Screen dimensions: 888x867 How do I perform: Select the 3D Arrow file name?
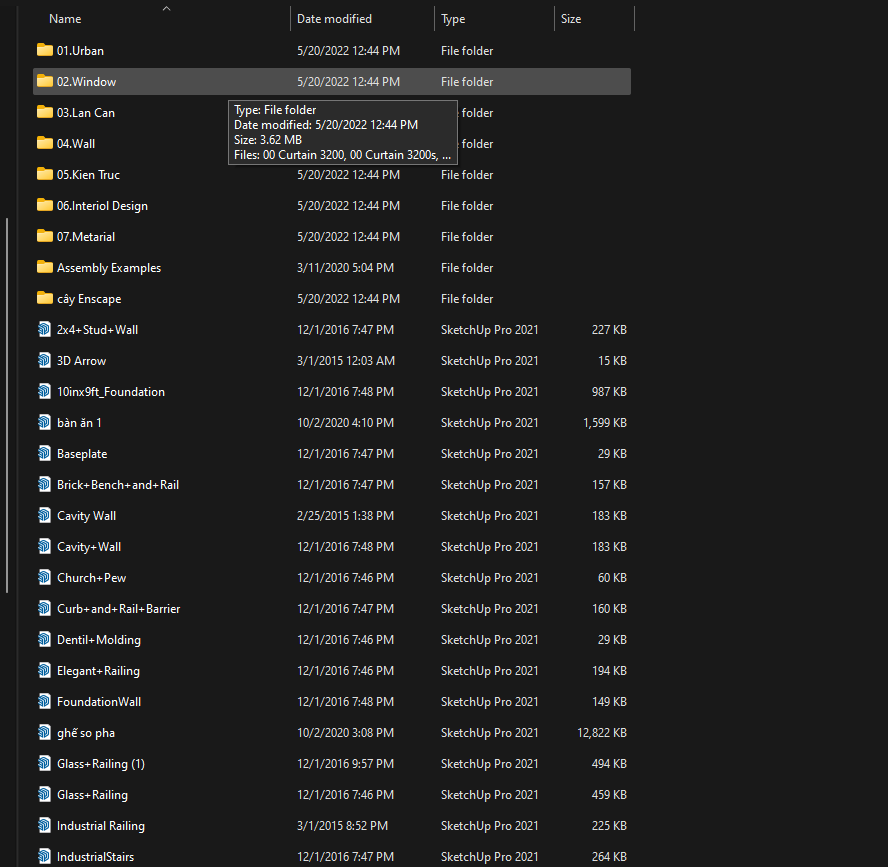point(82,361)
